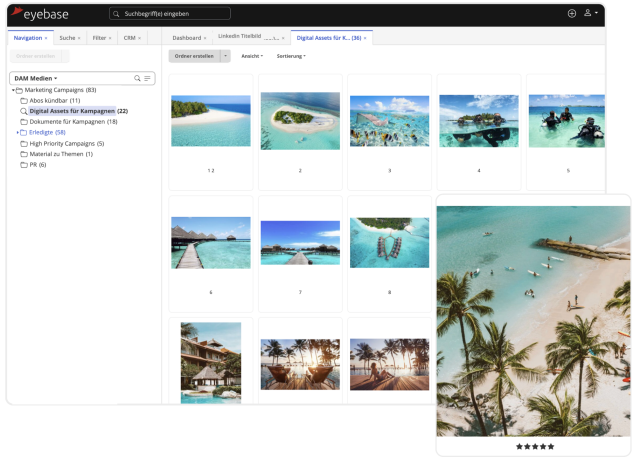Click the five-star rating on the beach preview
Image resolution: width=640 pixels, height=464 pixels.
[x=534, y=446]
